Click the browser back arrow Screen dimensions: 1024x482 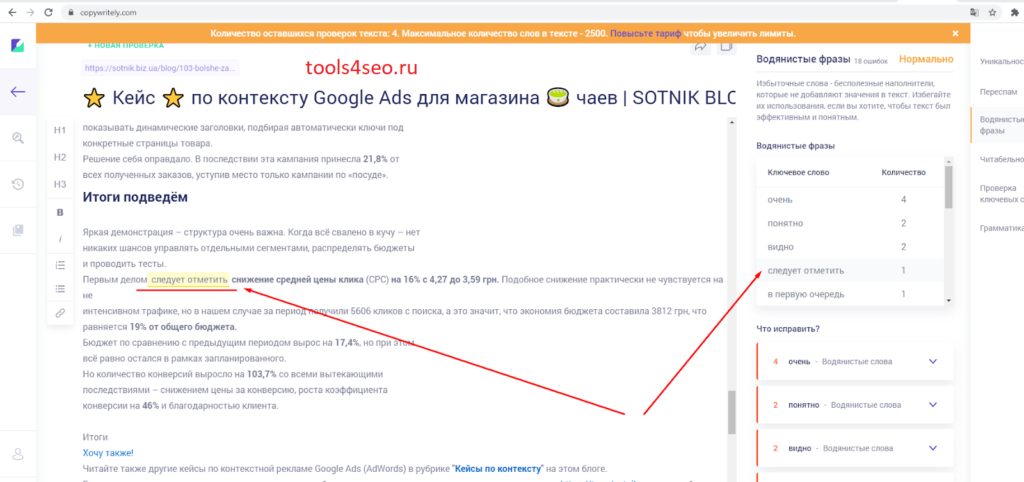tap(12, 12)
